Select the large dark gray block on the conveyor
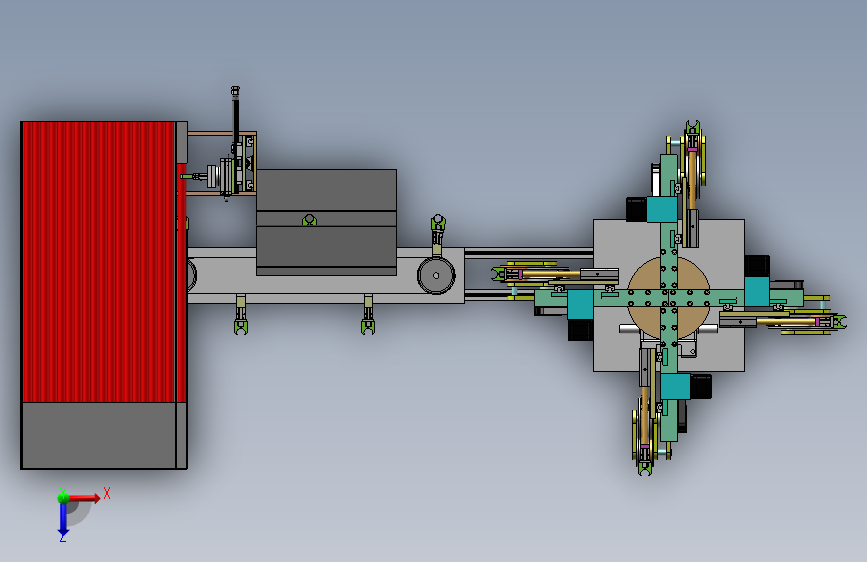 tap(326, 222)
